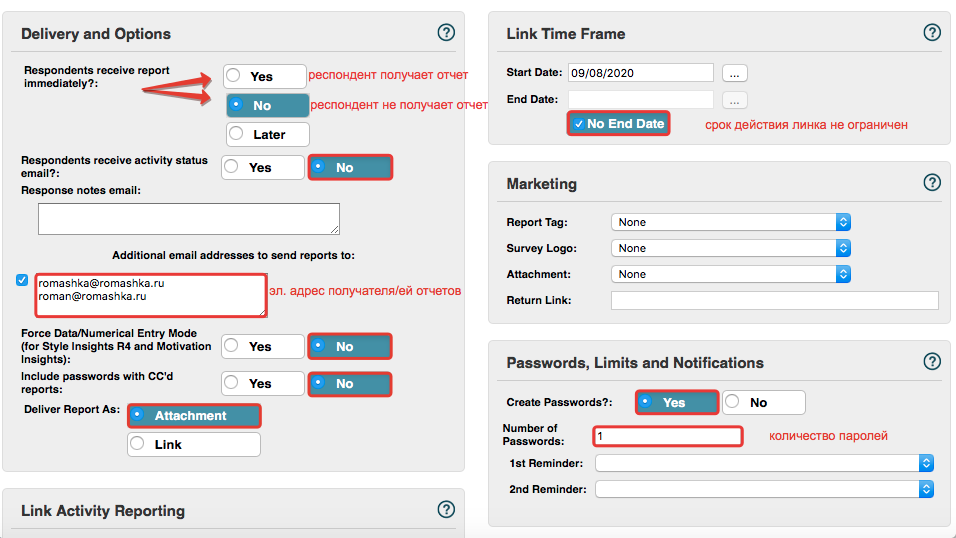956x538 pixels.
Task: Open the End Date calendar picker button
Action: pyautogui.click(x=734, y=100)
